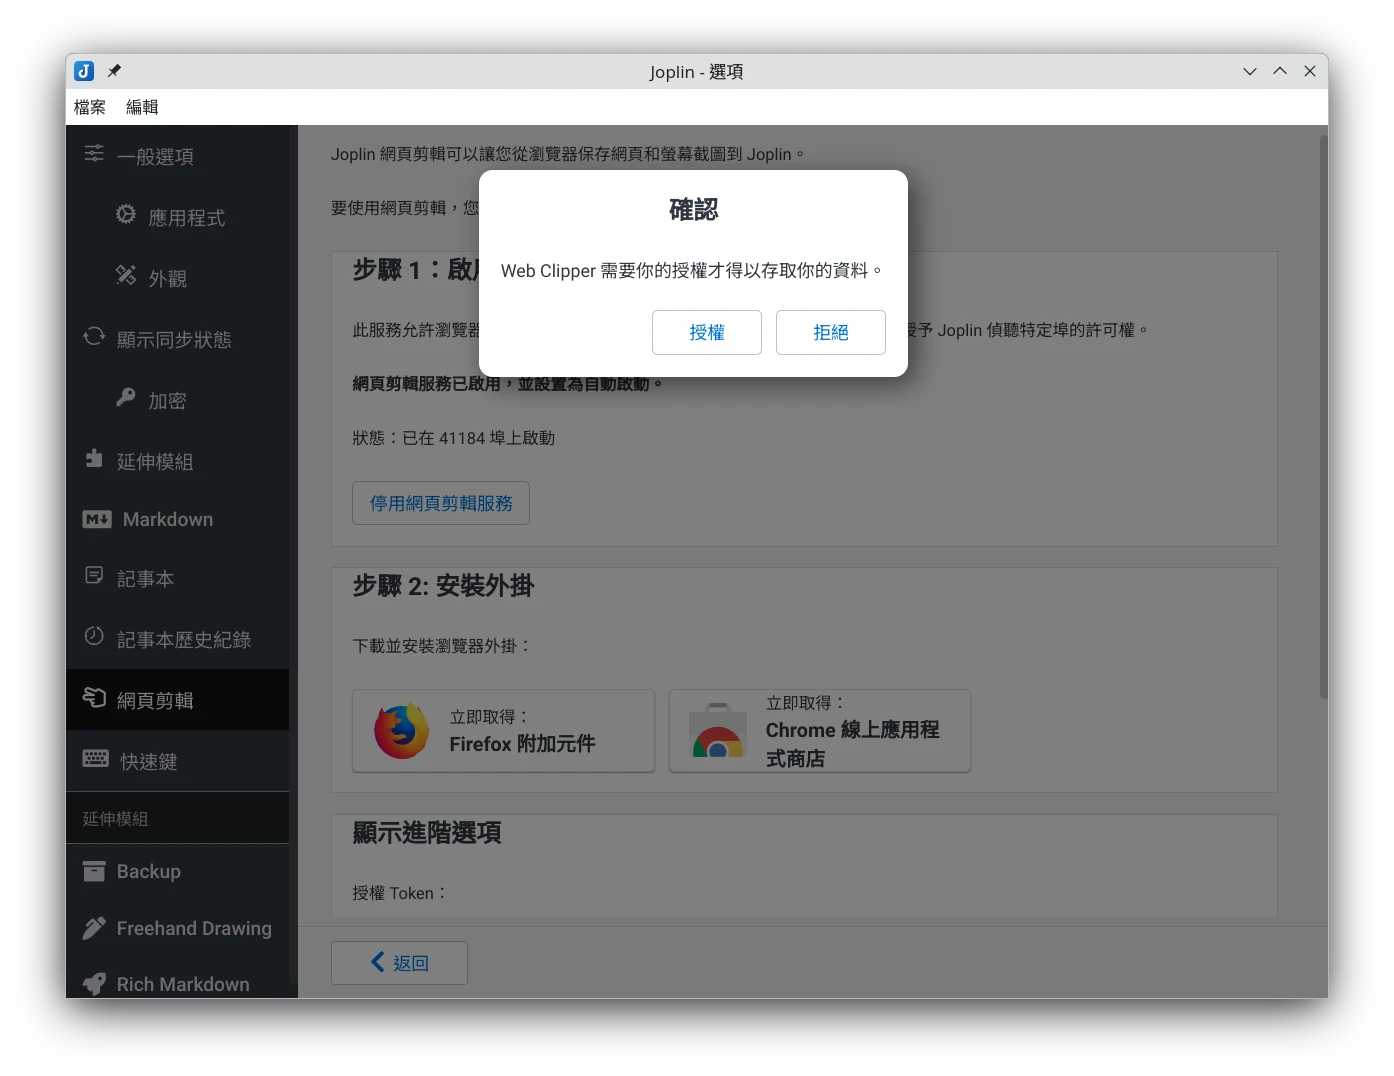Open the 顯示同步狀態 section
This screenshot has height=1076, width=1394.
coord(178,339)
